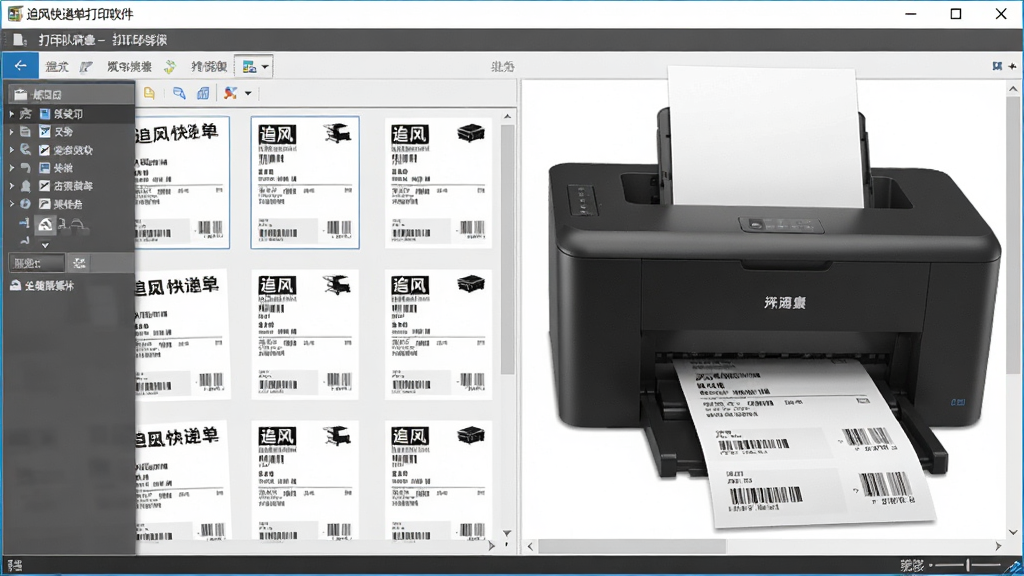This screenshot has width=1024, height=576.
Task: Open the menu label right of the green refresh icon
Action: (209, 67)
